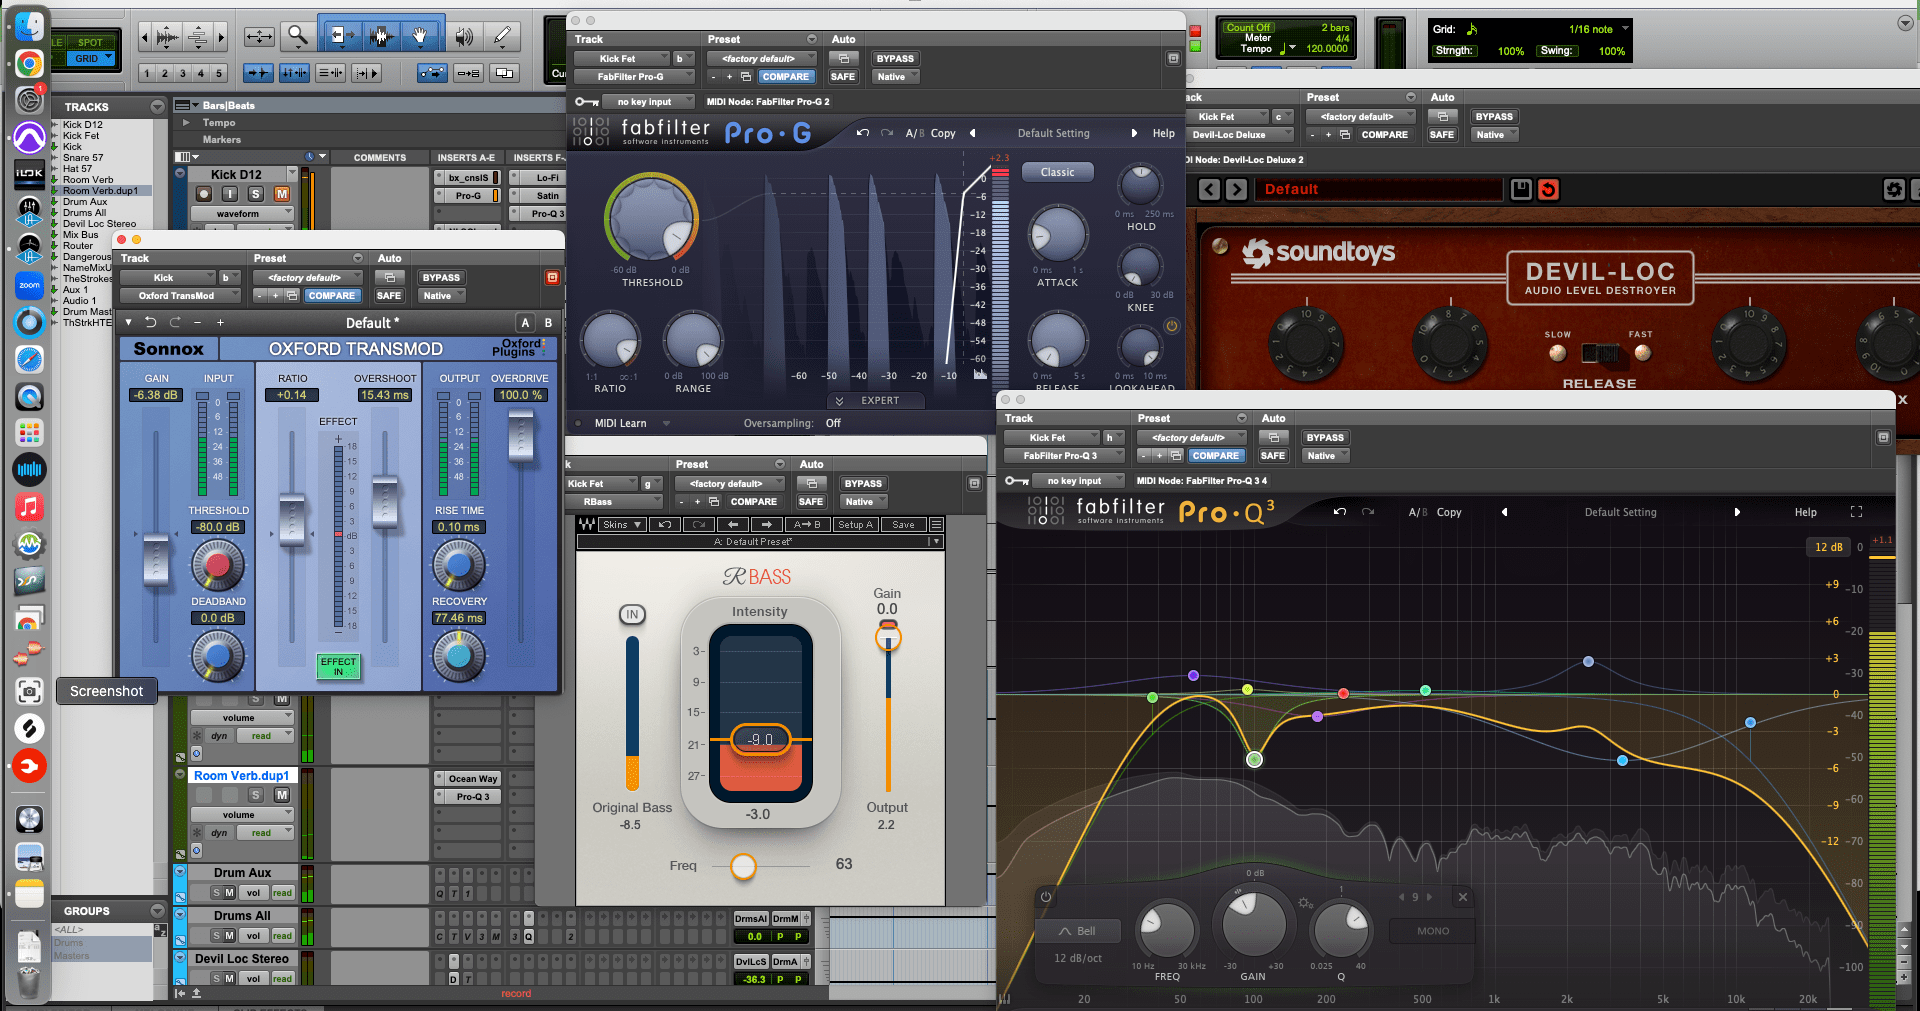The height and width of the screenshot is (1011, 1920).
Task: Open Pro-G key input dropdown
Action: pos(648,102)
